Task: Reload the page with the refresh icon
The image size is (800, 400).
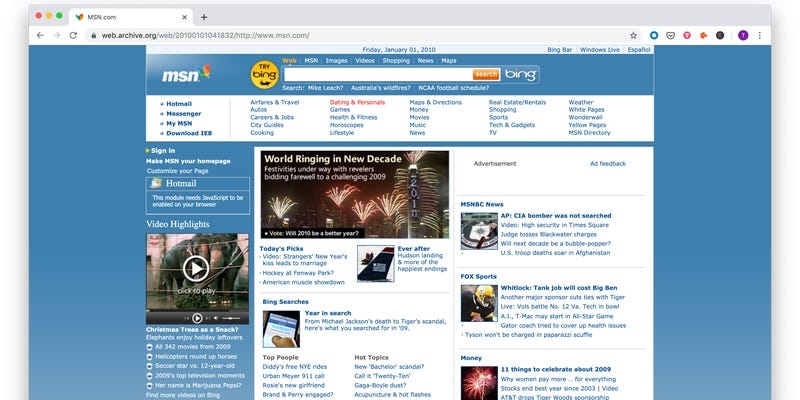Action: pyautogui.click(x=73, y=35)
